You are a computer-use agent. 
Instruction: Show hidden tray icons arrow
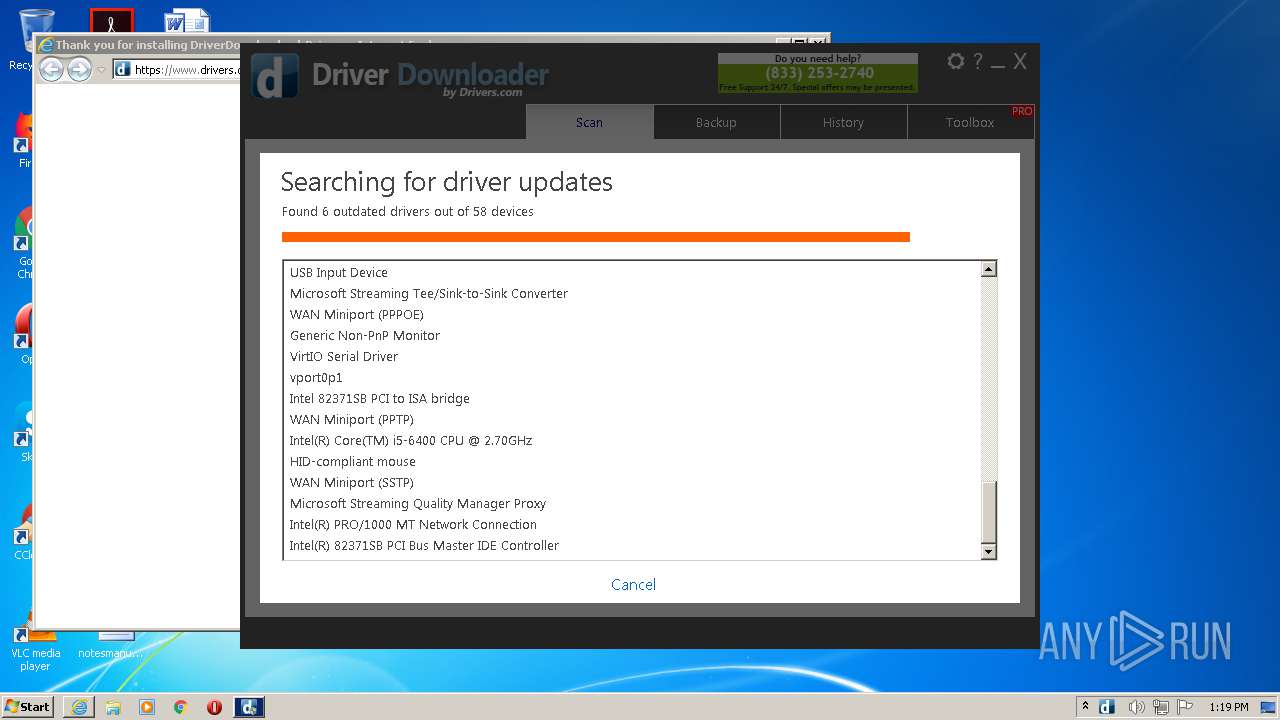(1085, 707)
